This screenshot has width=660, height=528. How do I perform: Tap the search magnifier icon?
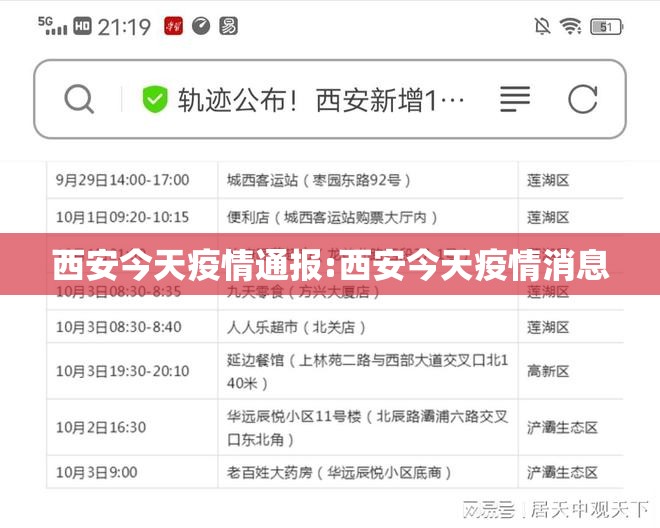[x=79, y=99]
